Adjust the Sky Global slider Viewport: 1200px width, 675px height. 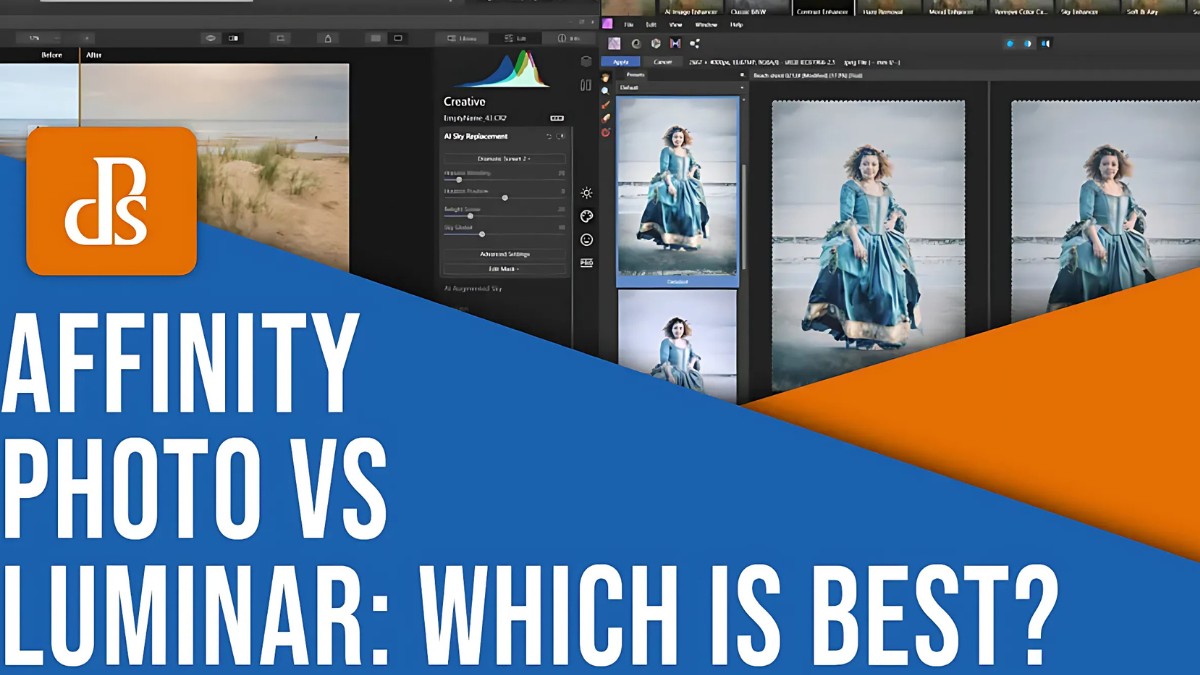pos(504,234)
